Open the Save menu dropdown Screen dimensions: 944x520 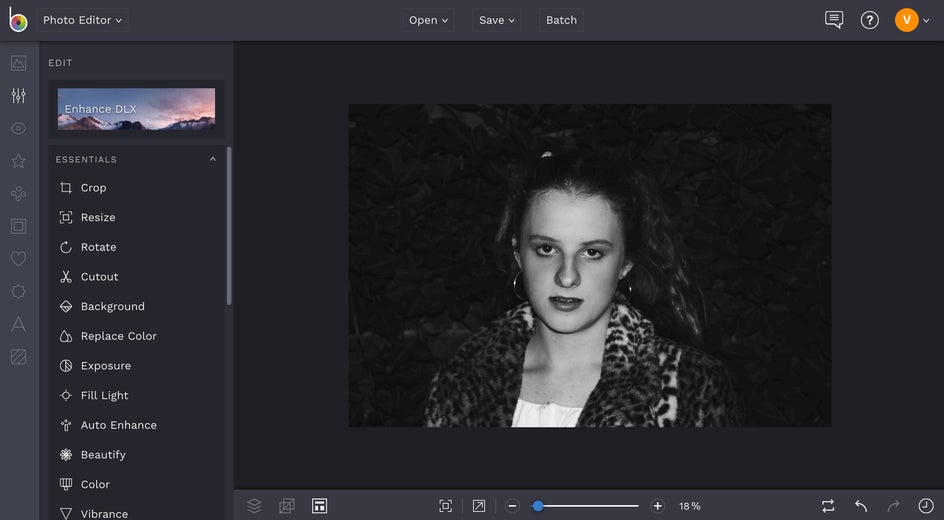point(497,20)
